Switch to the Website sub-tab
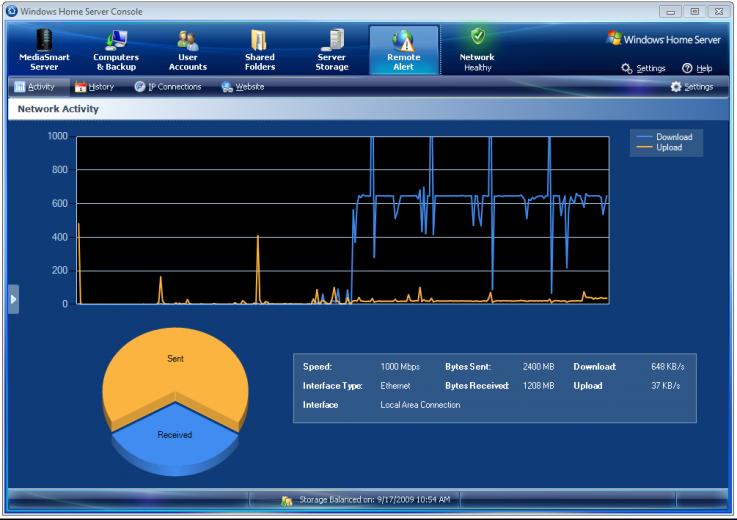The width and height of the screenshot is (737, 520). coord(243,87)
